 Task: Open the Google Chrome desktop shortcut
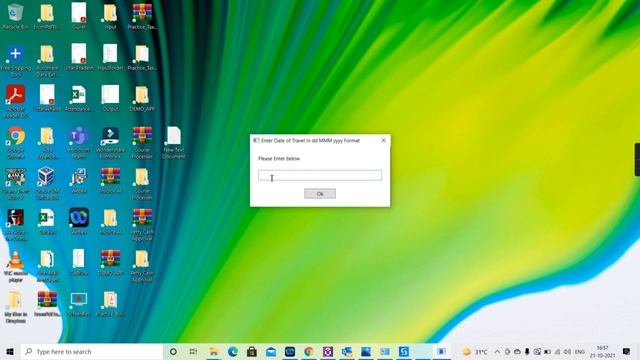(x=16, y=142)
